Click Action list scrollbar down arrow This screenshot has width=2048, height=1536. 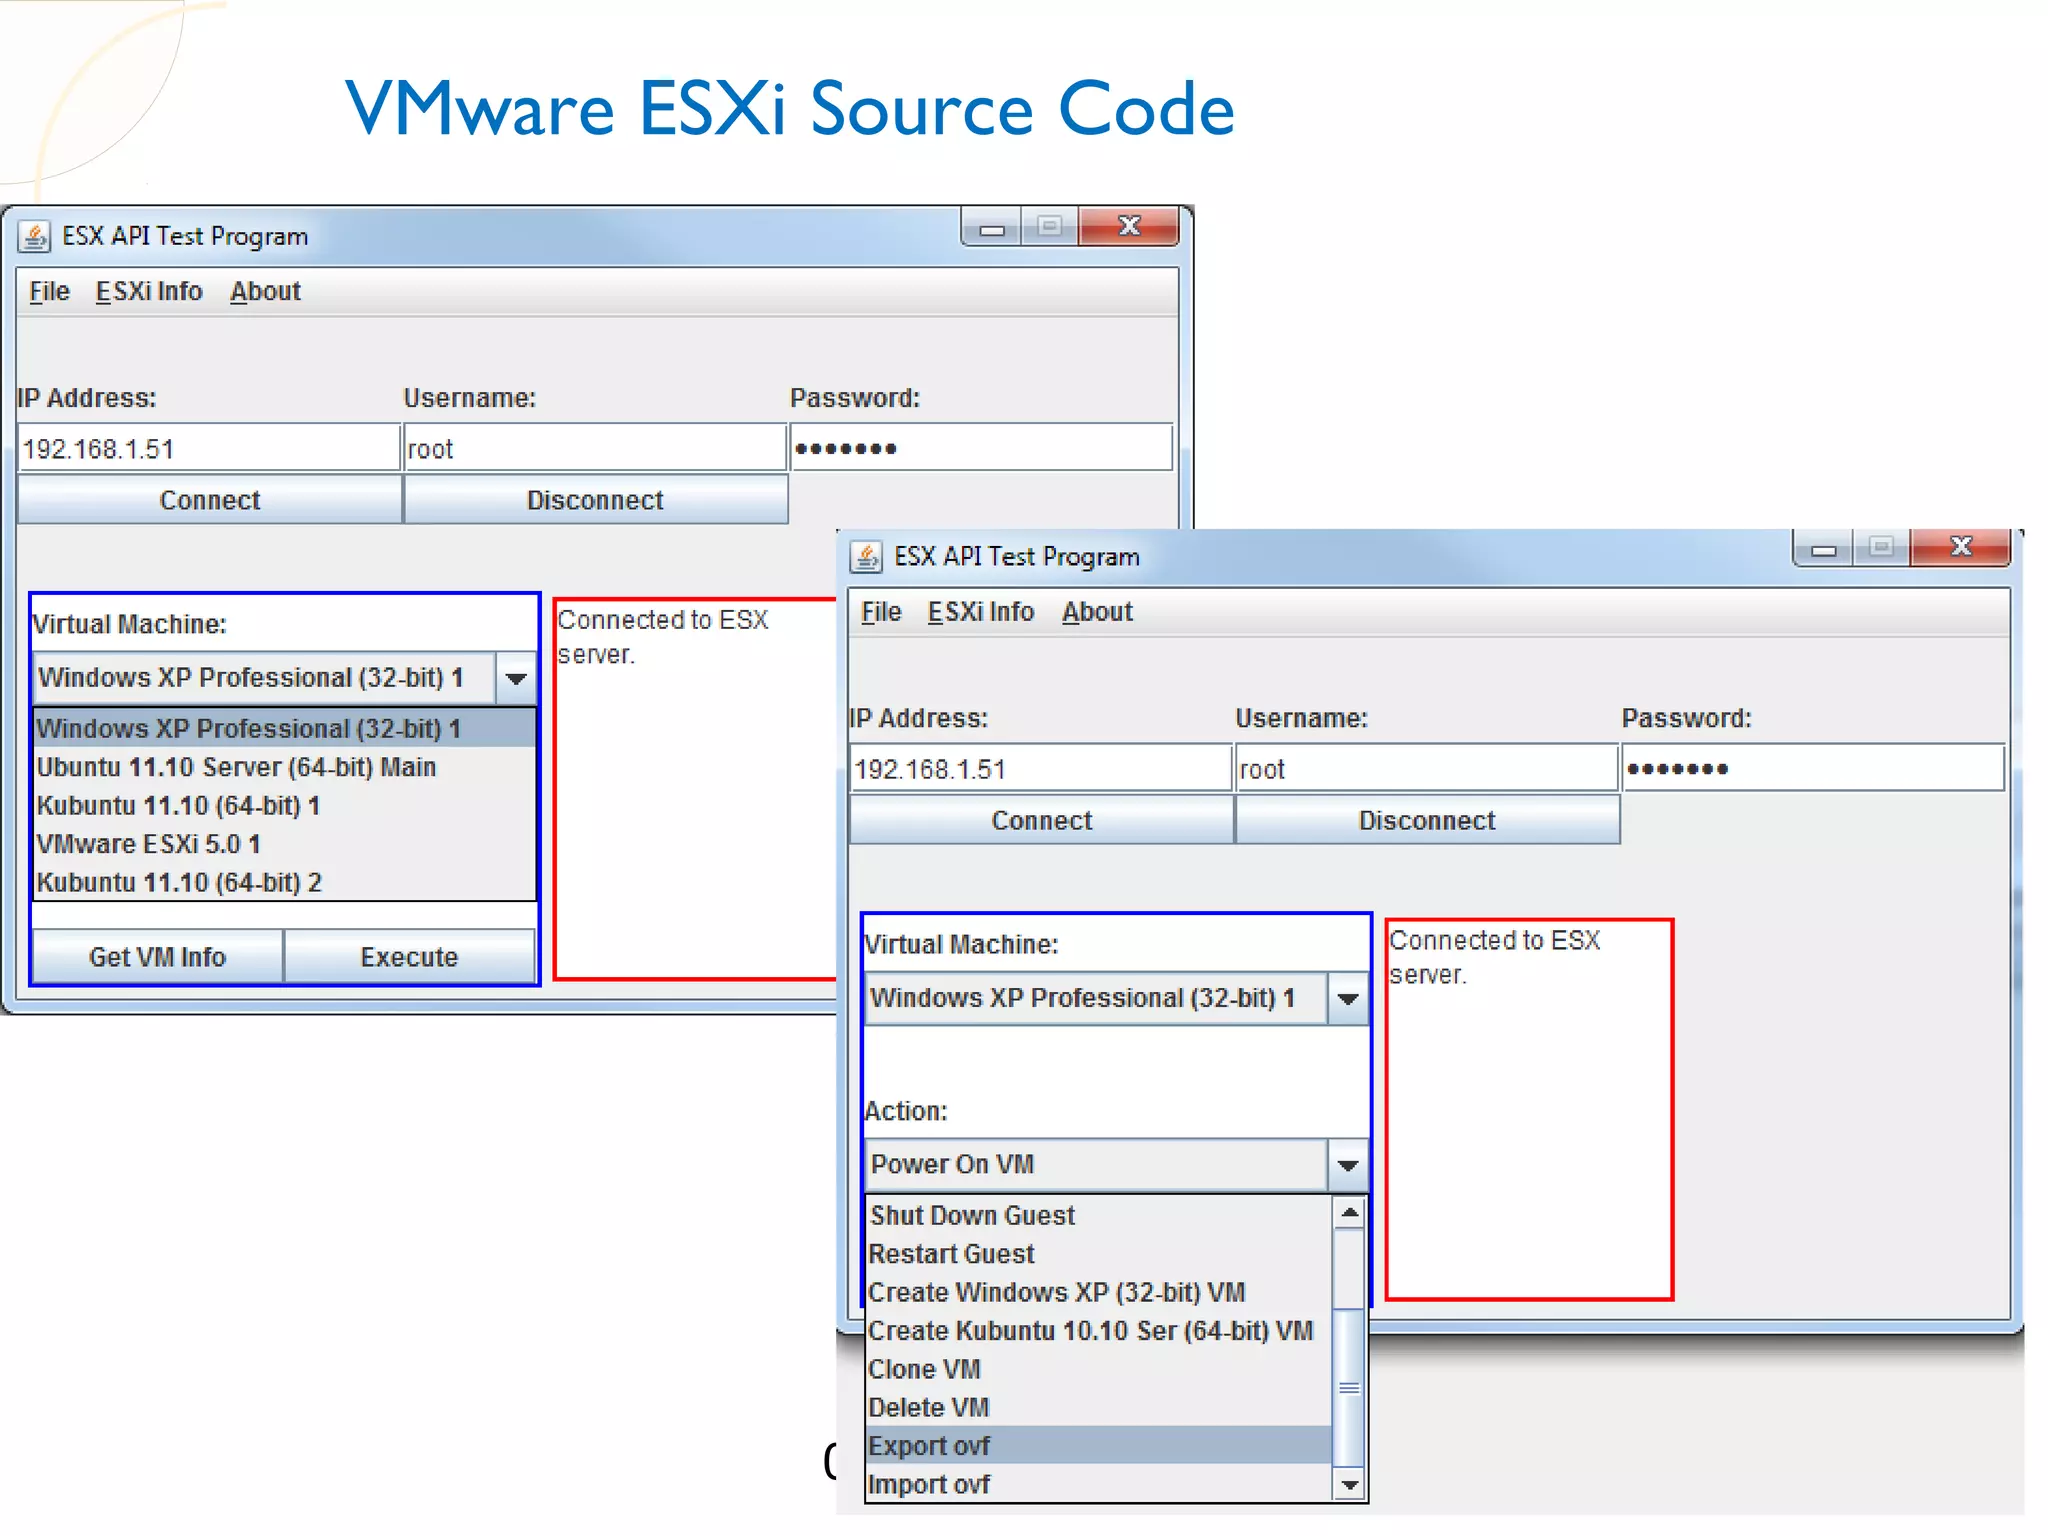tap(1350, 1485)
